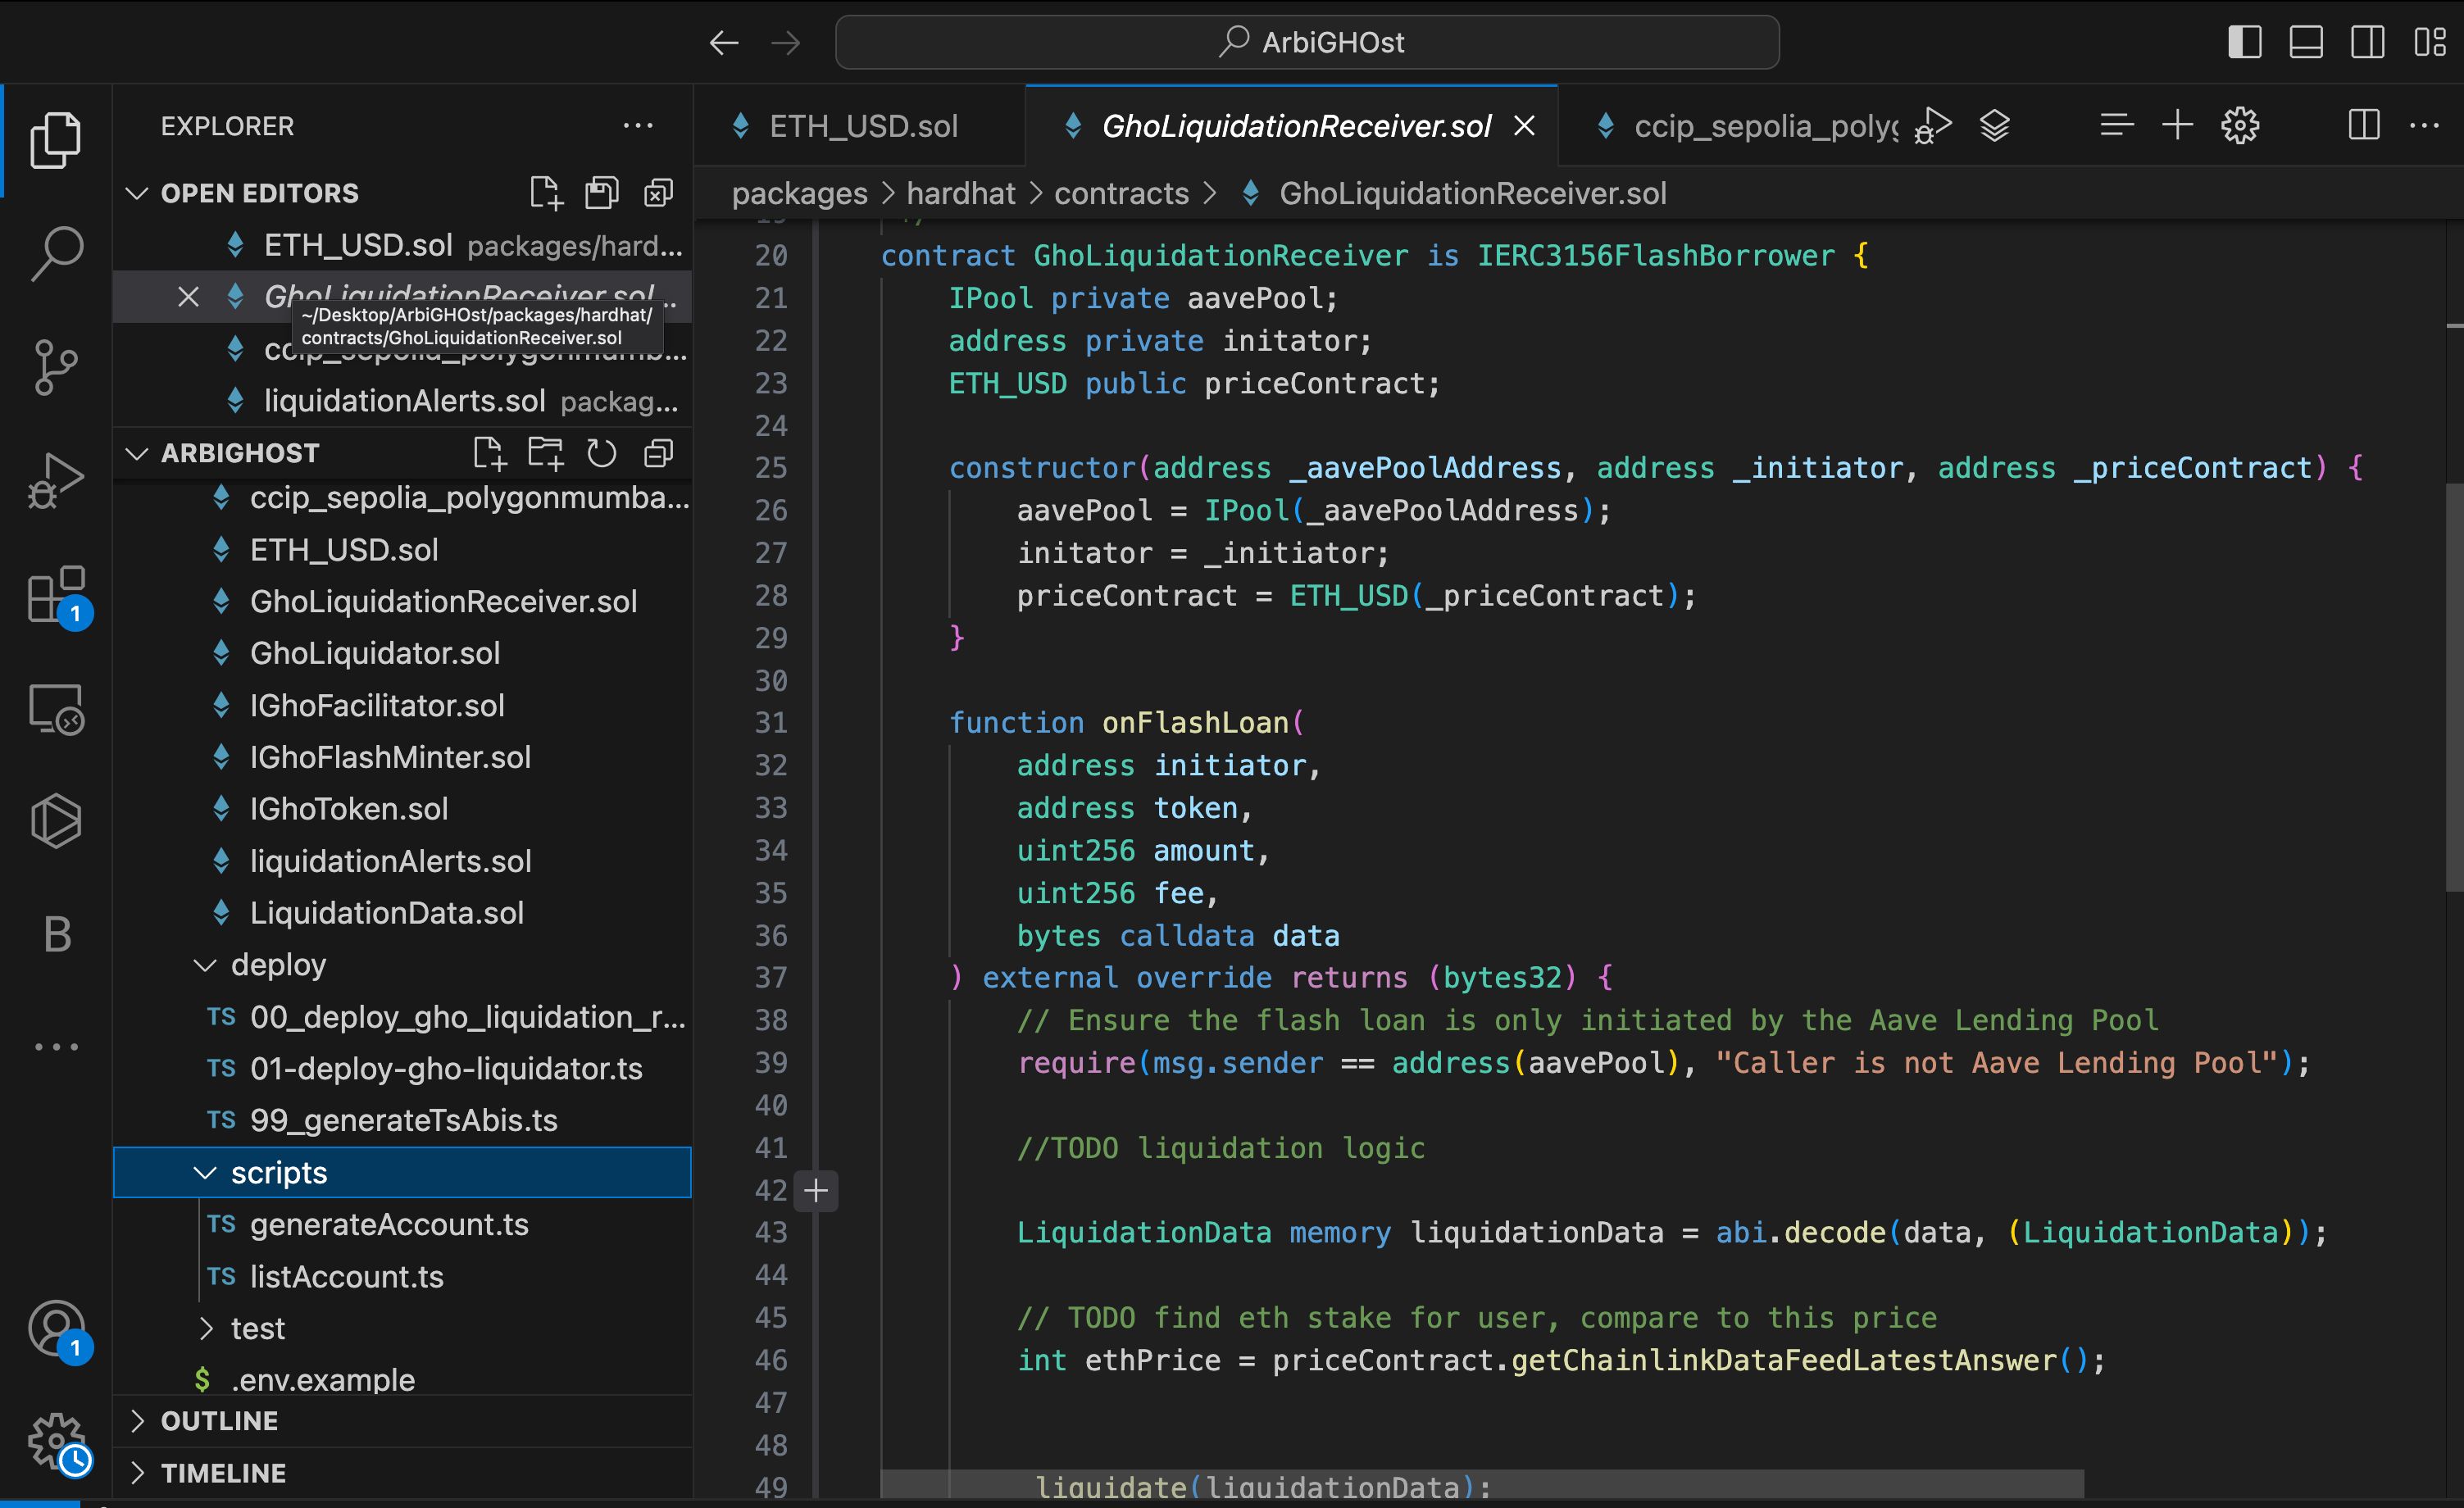2464x1508 pixels.
Task: Open the Manage gear in activity bar
Action: (x=58, y=1443)
